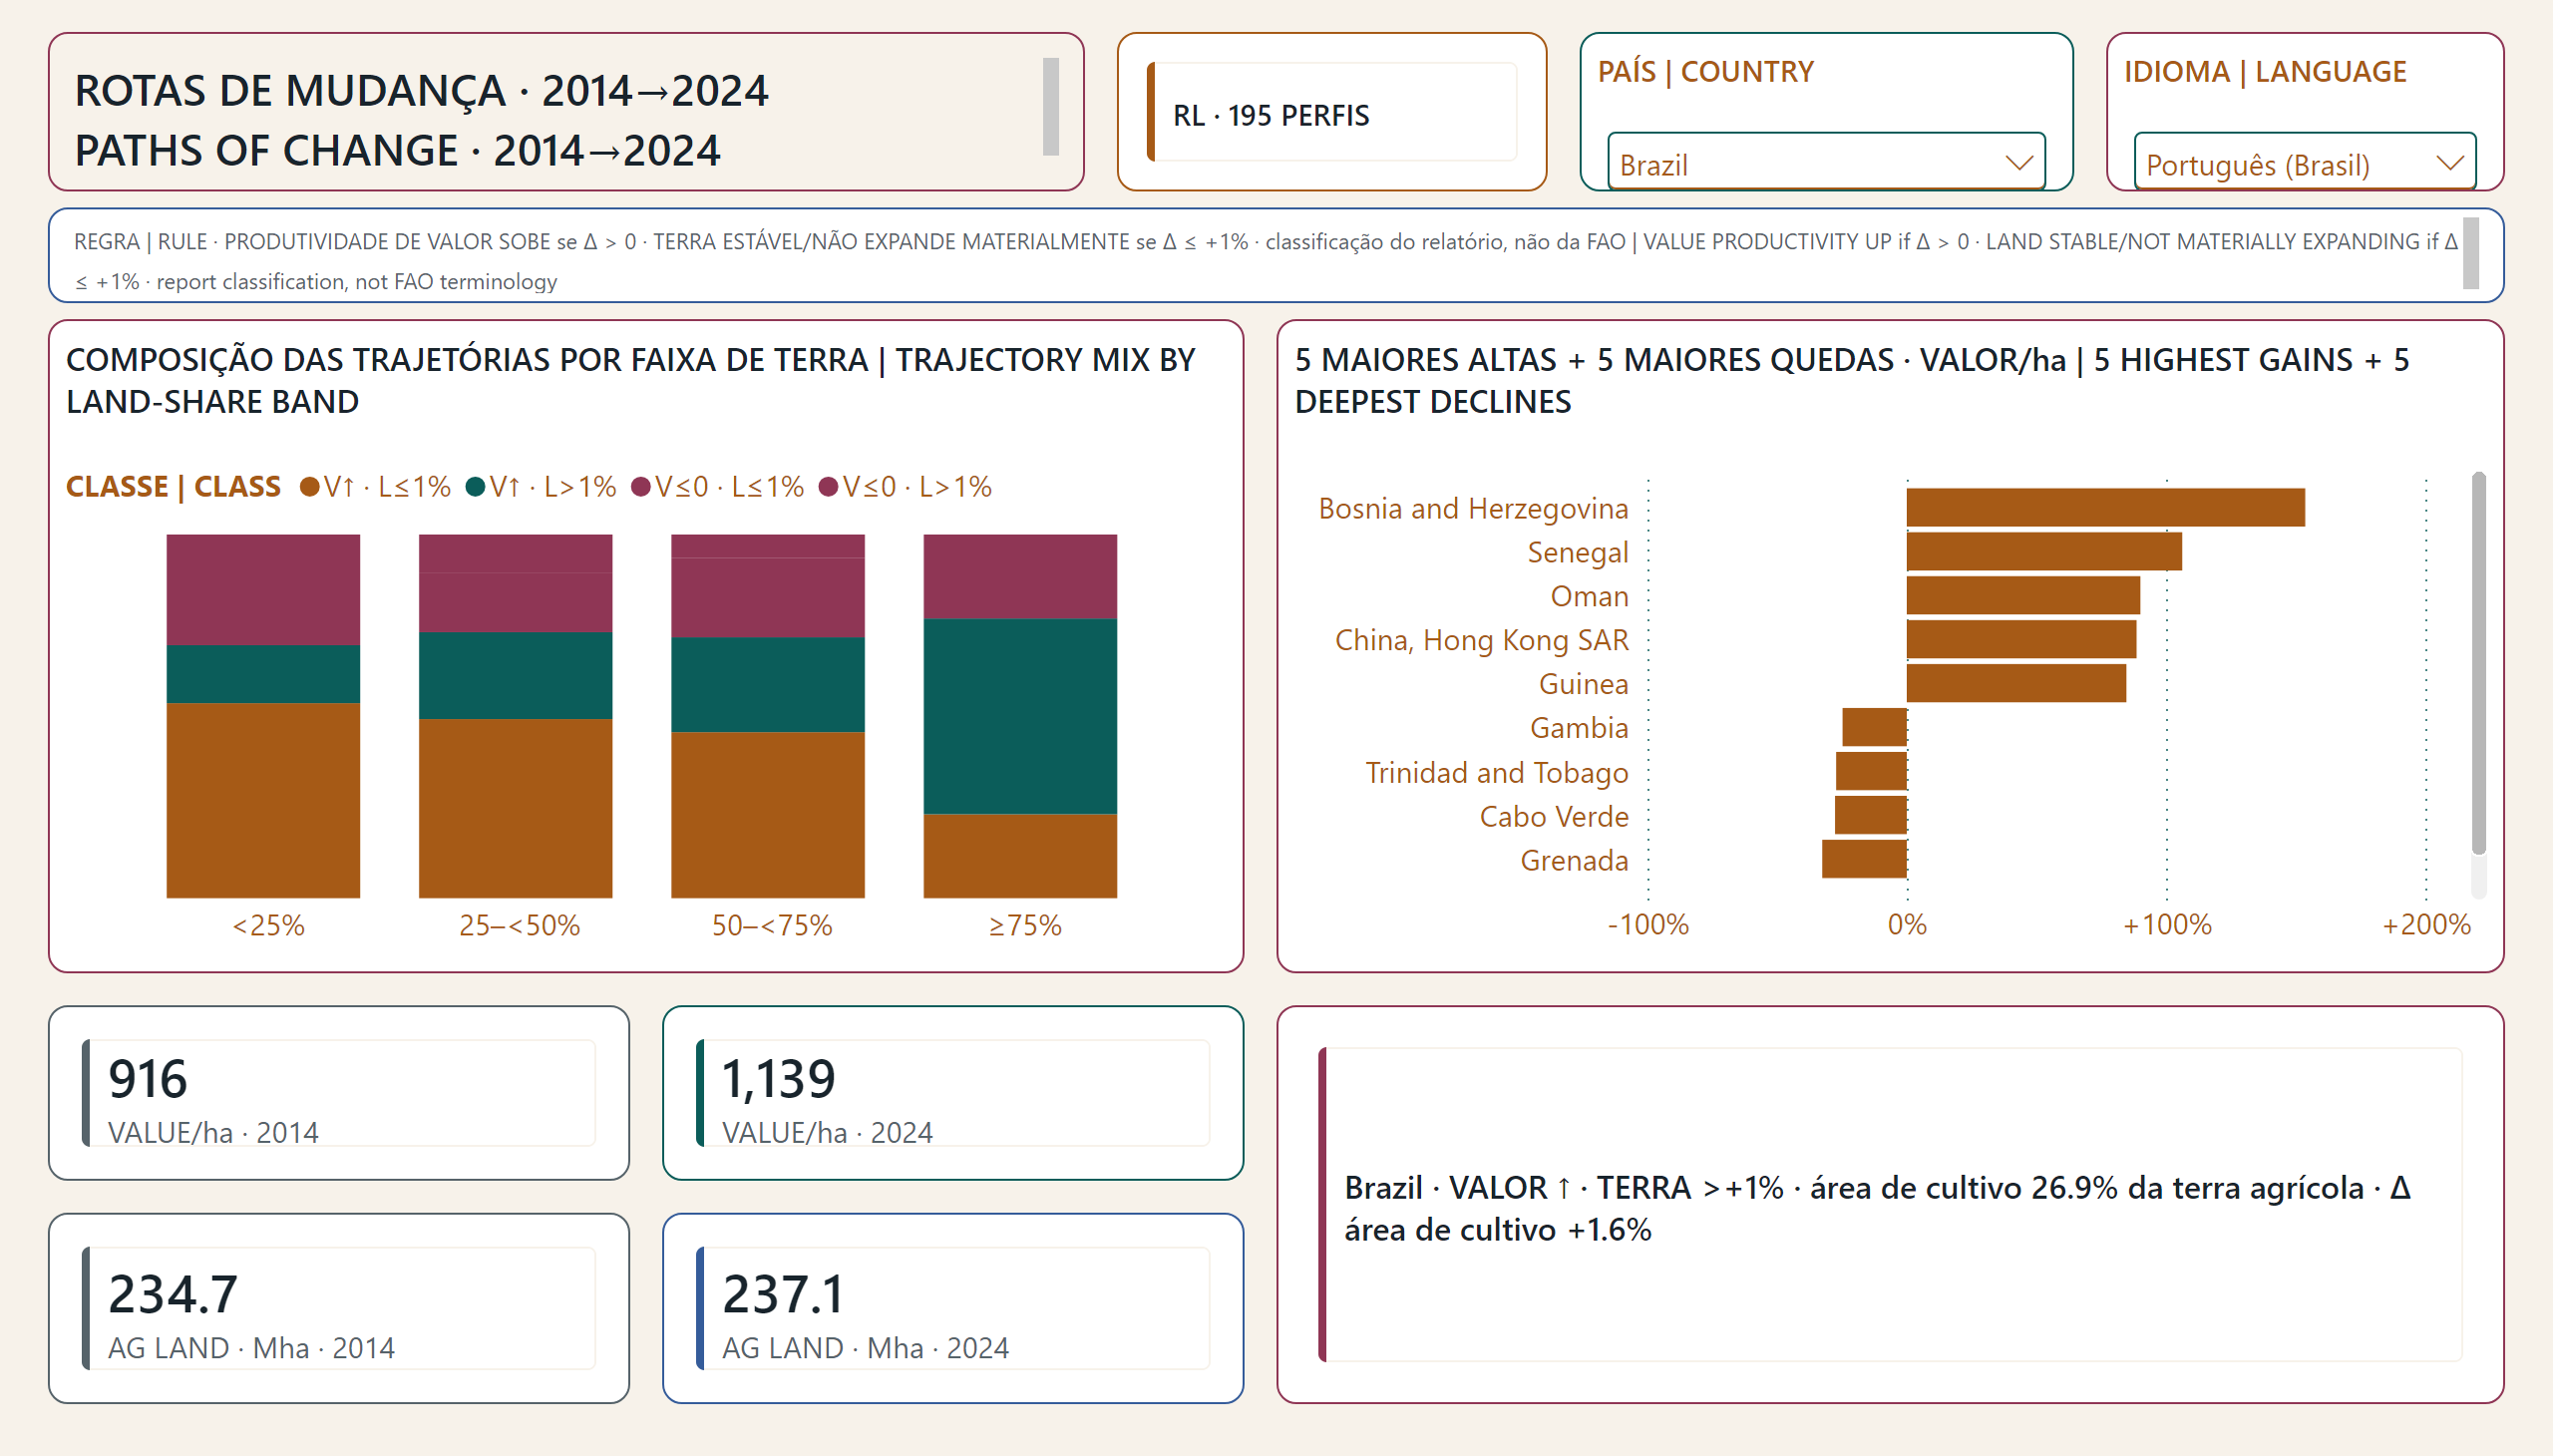Click the RL · 195 PERFIS card
The width and height of the screenshot is (2553, 1456).
coord(1331,111)
